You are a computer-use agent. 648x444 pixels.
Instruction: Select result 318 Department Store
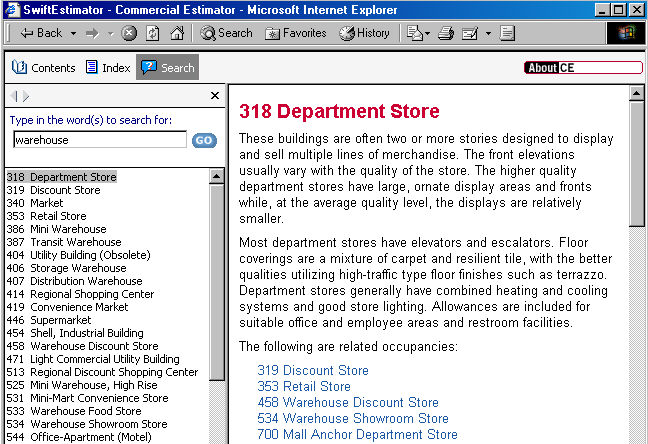(x=62, y=177)
